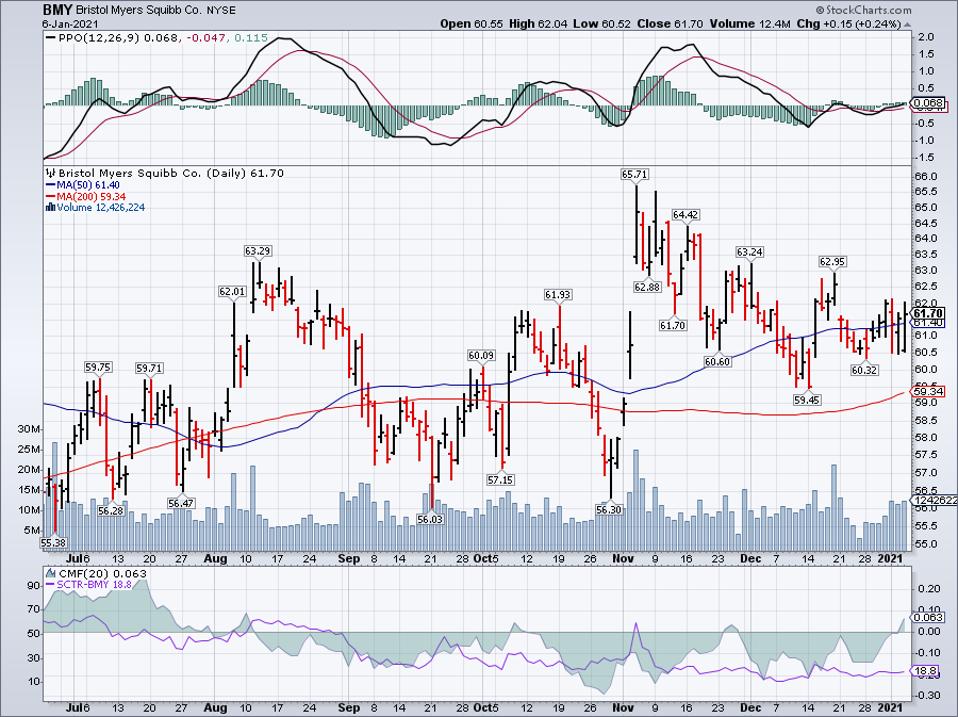Viewport: 958px width, 717px height.
Task: Click the High 62.04 value
Action: [538, 24]
